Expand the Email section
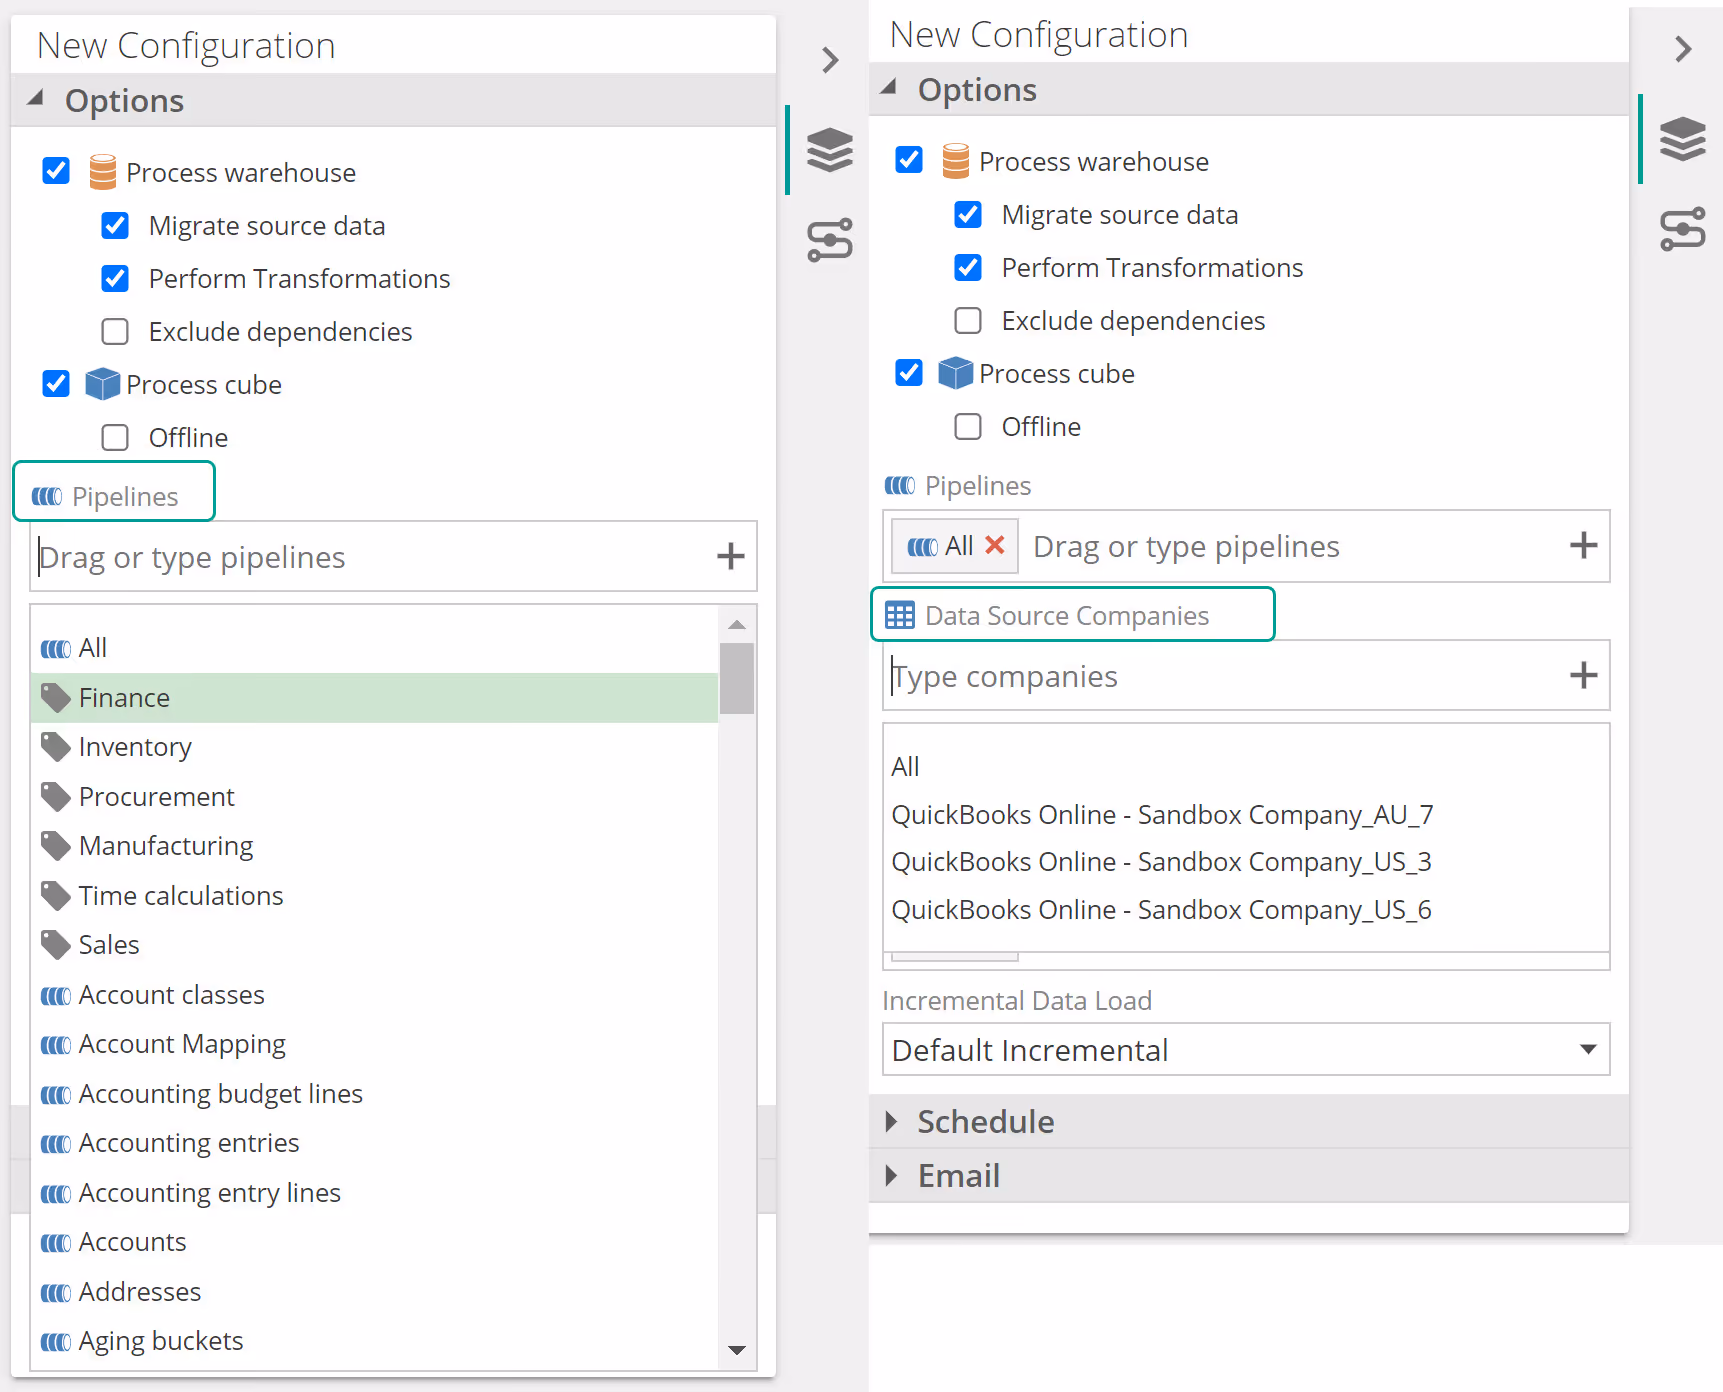Image resolution: width=1723 pixels, height=1392 pixels. [x=958, y=1175]
